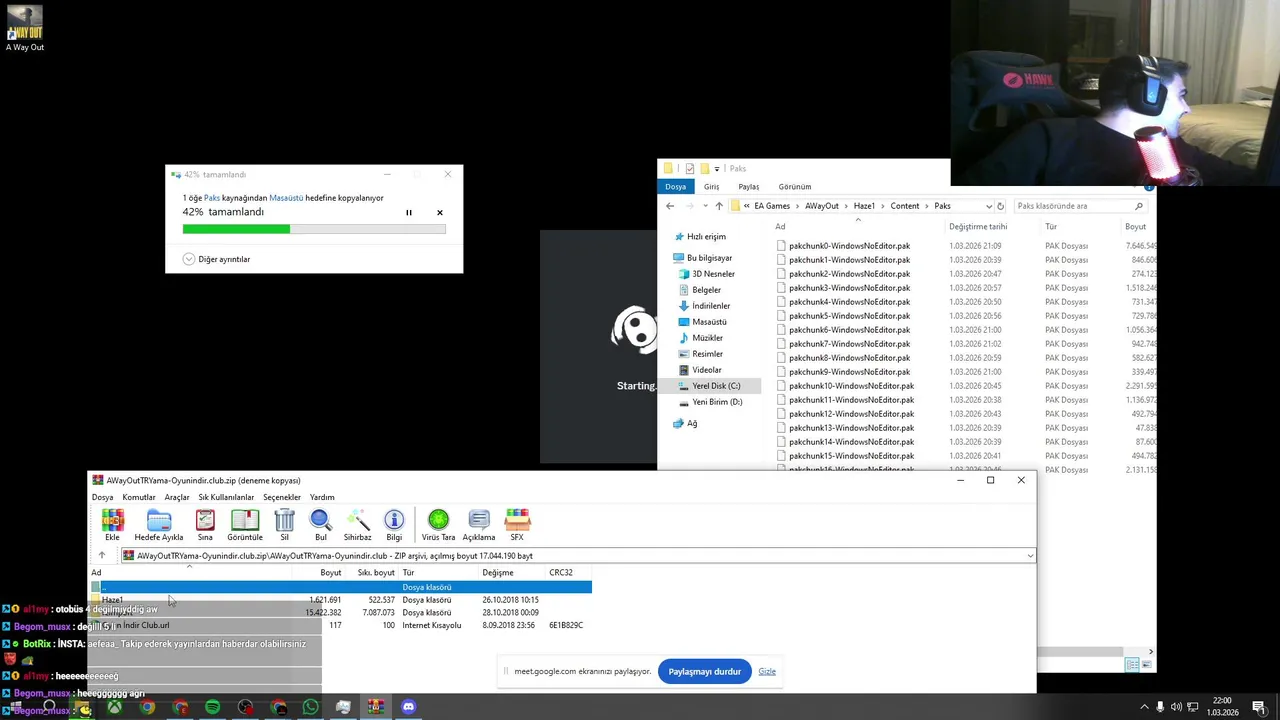Click the up-folder arrow in Explorer

click(x=718, y=206)
